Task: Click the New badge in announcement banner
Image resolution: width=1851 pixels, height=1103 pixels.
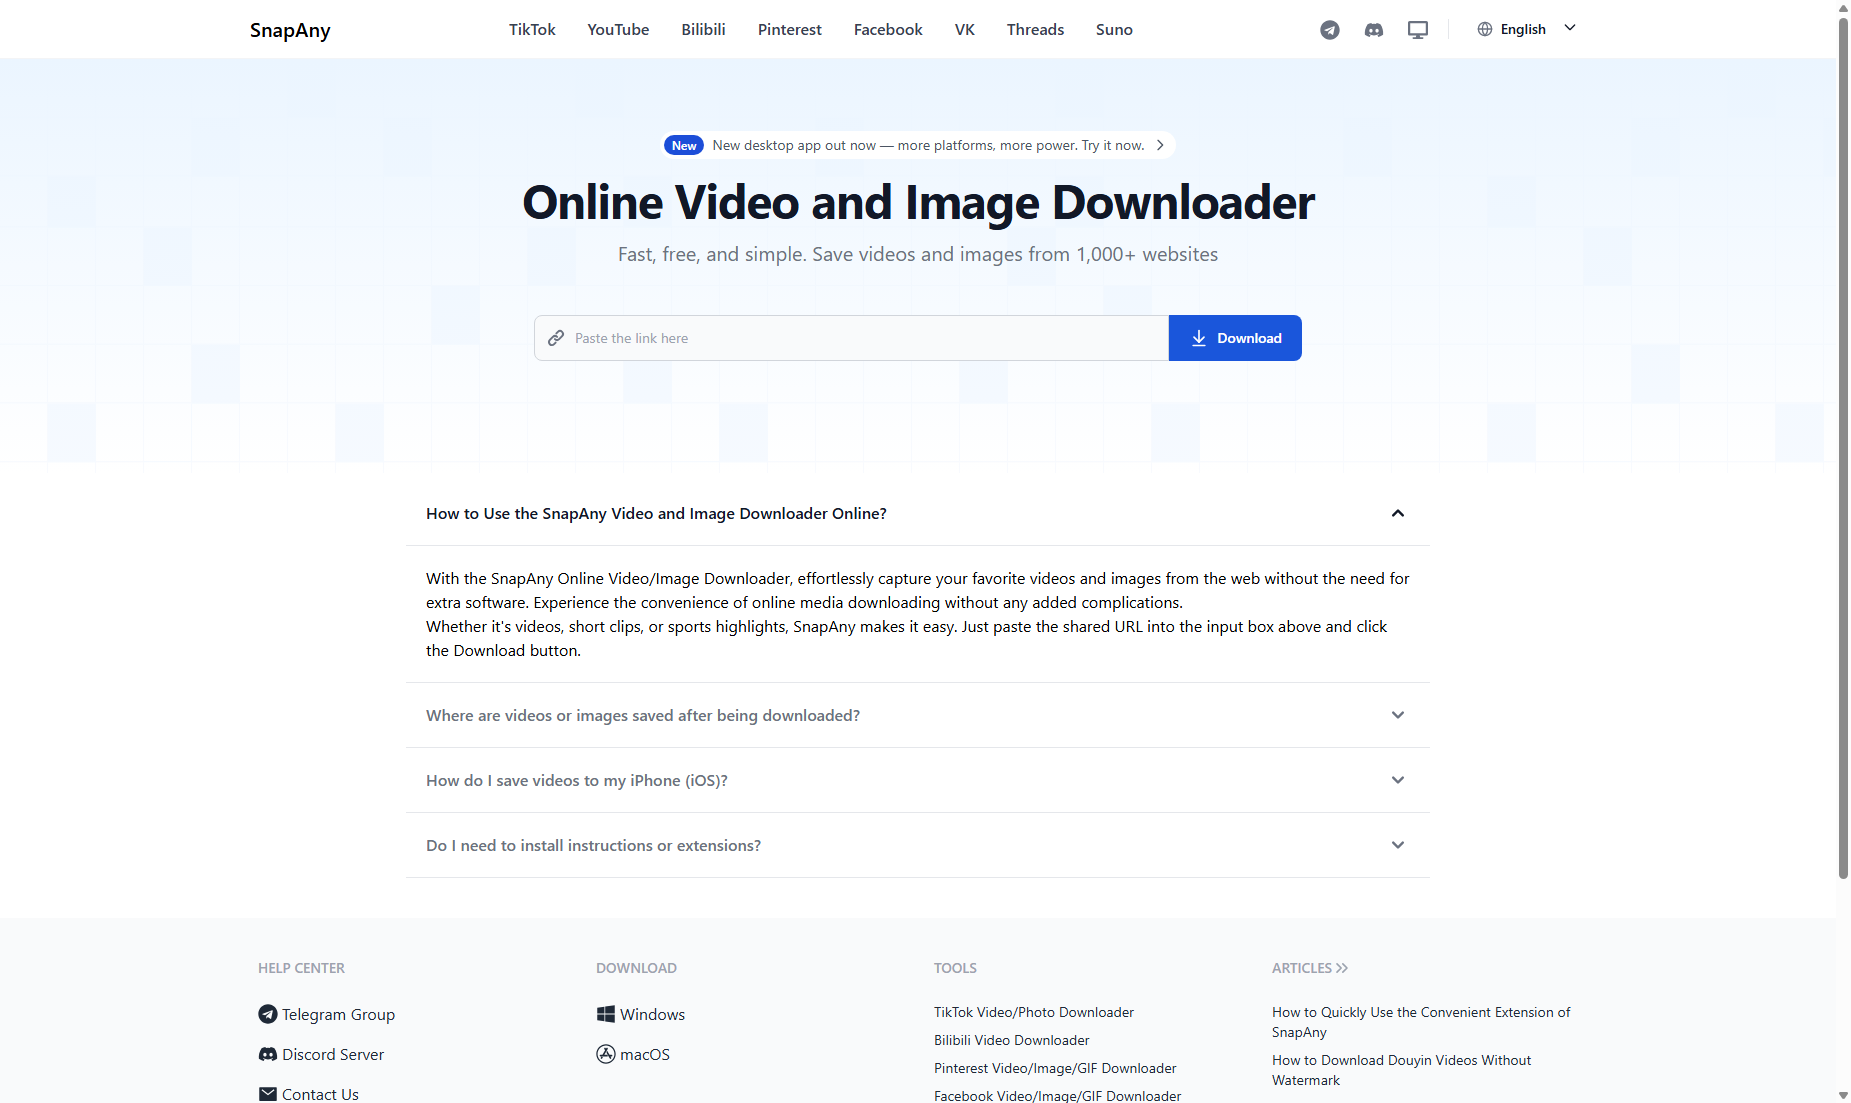Action: (x=684, y=145)
